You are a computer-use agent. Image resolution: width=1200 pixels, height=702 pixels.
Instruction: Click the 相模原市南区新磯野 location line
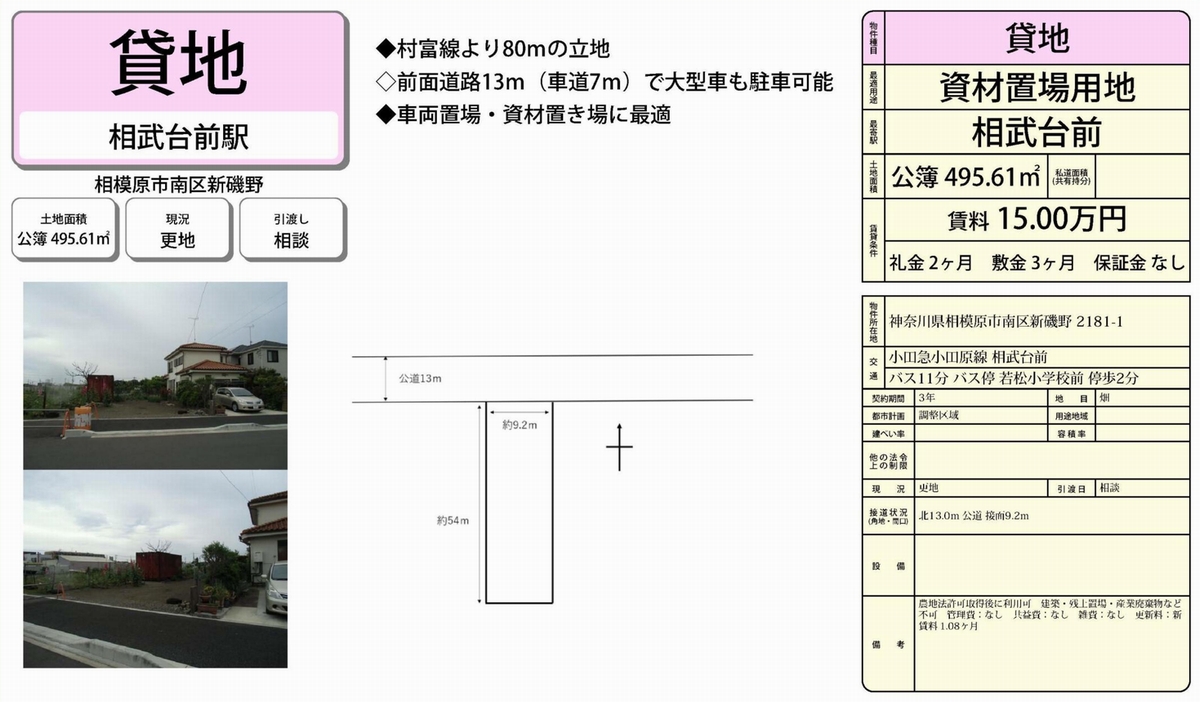click(179, 184)
